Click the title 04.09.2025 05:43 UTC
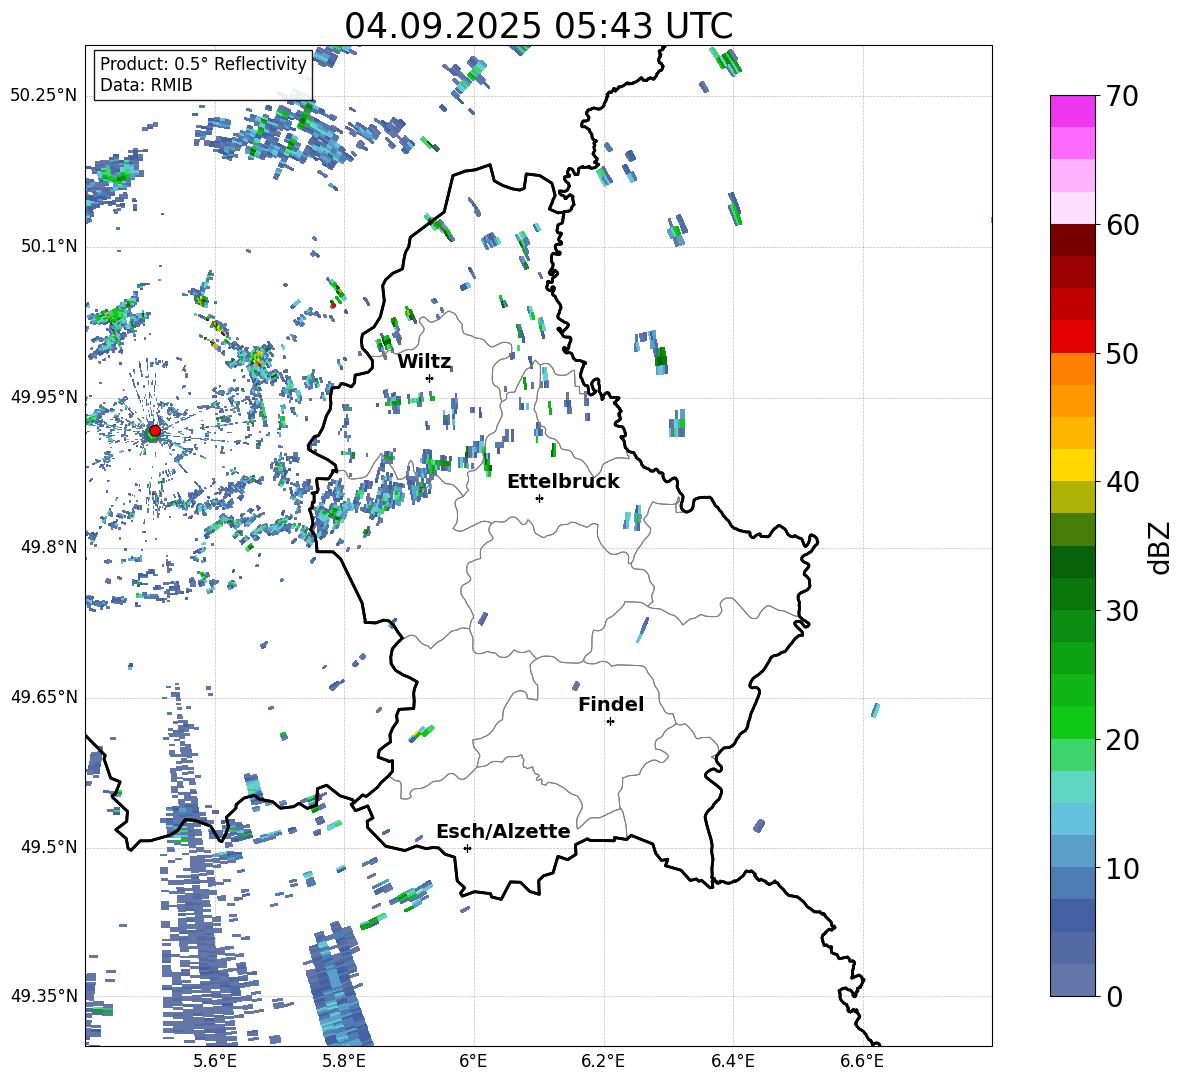The width and height of the screenshot is (1184, 1081). coord(538,26)
